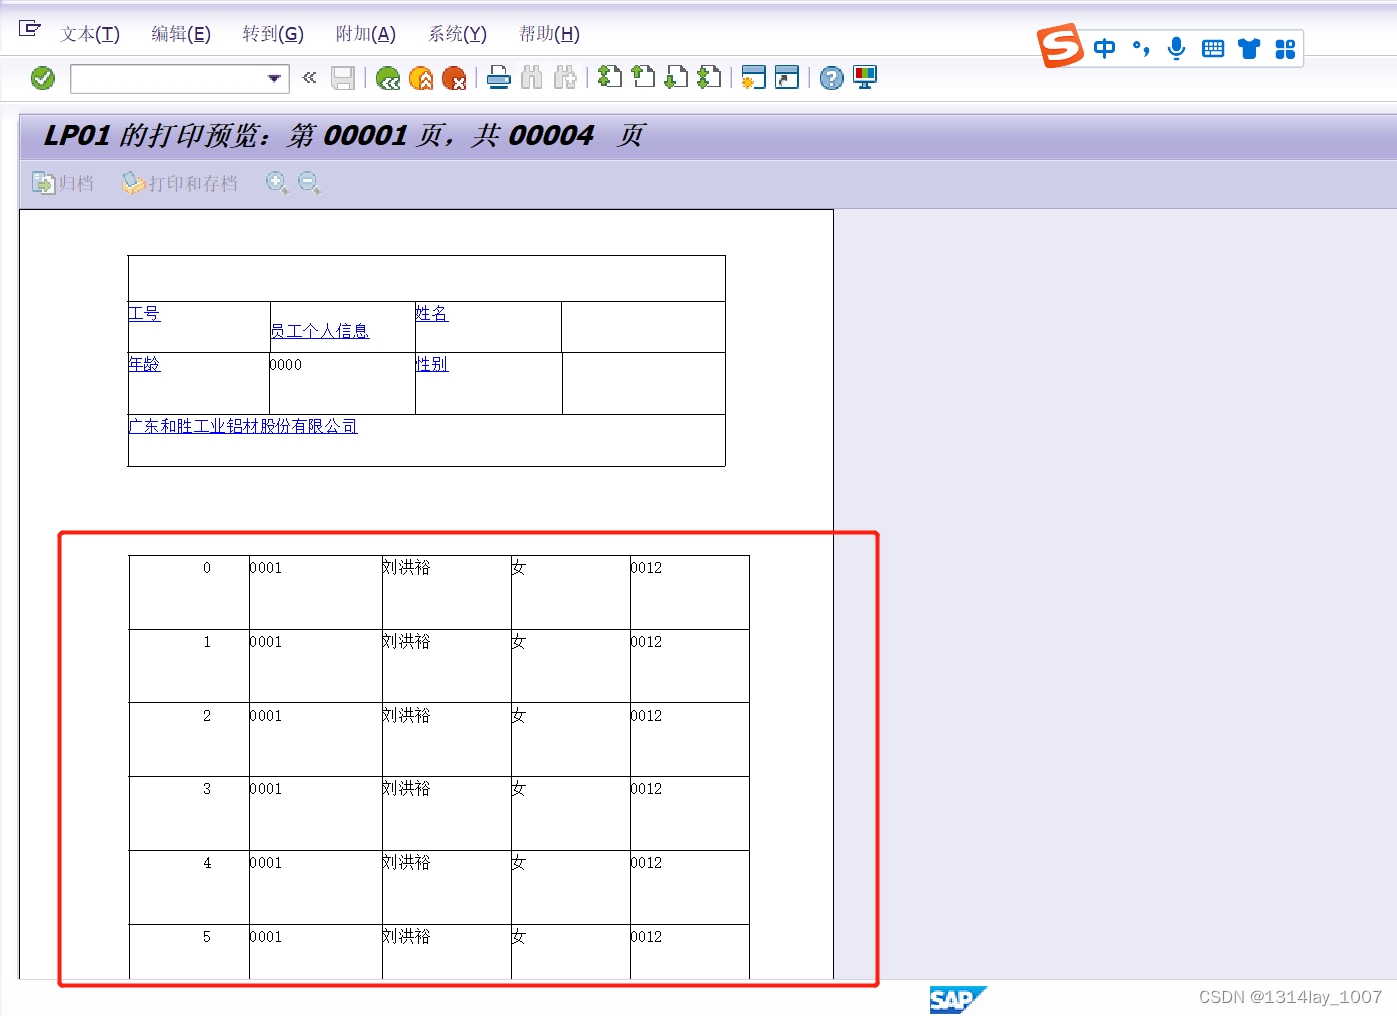1397x1016 pixels.
Task: Click the 0000 value next to 年龄
Action: tap(286, 365)
